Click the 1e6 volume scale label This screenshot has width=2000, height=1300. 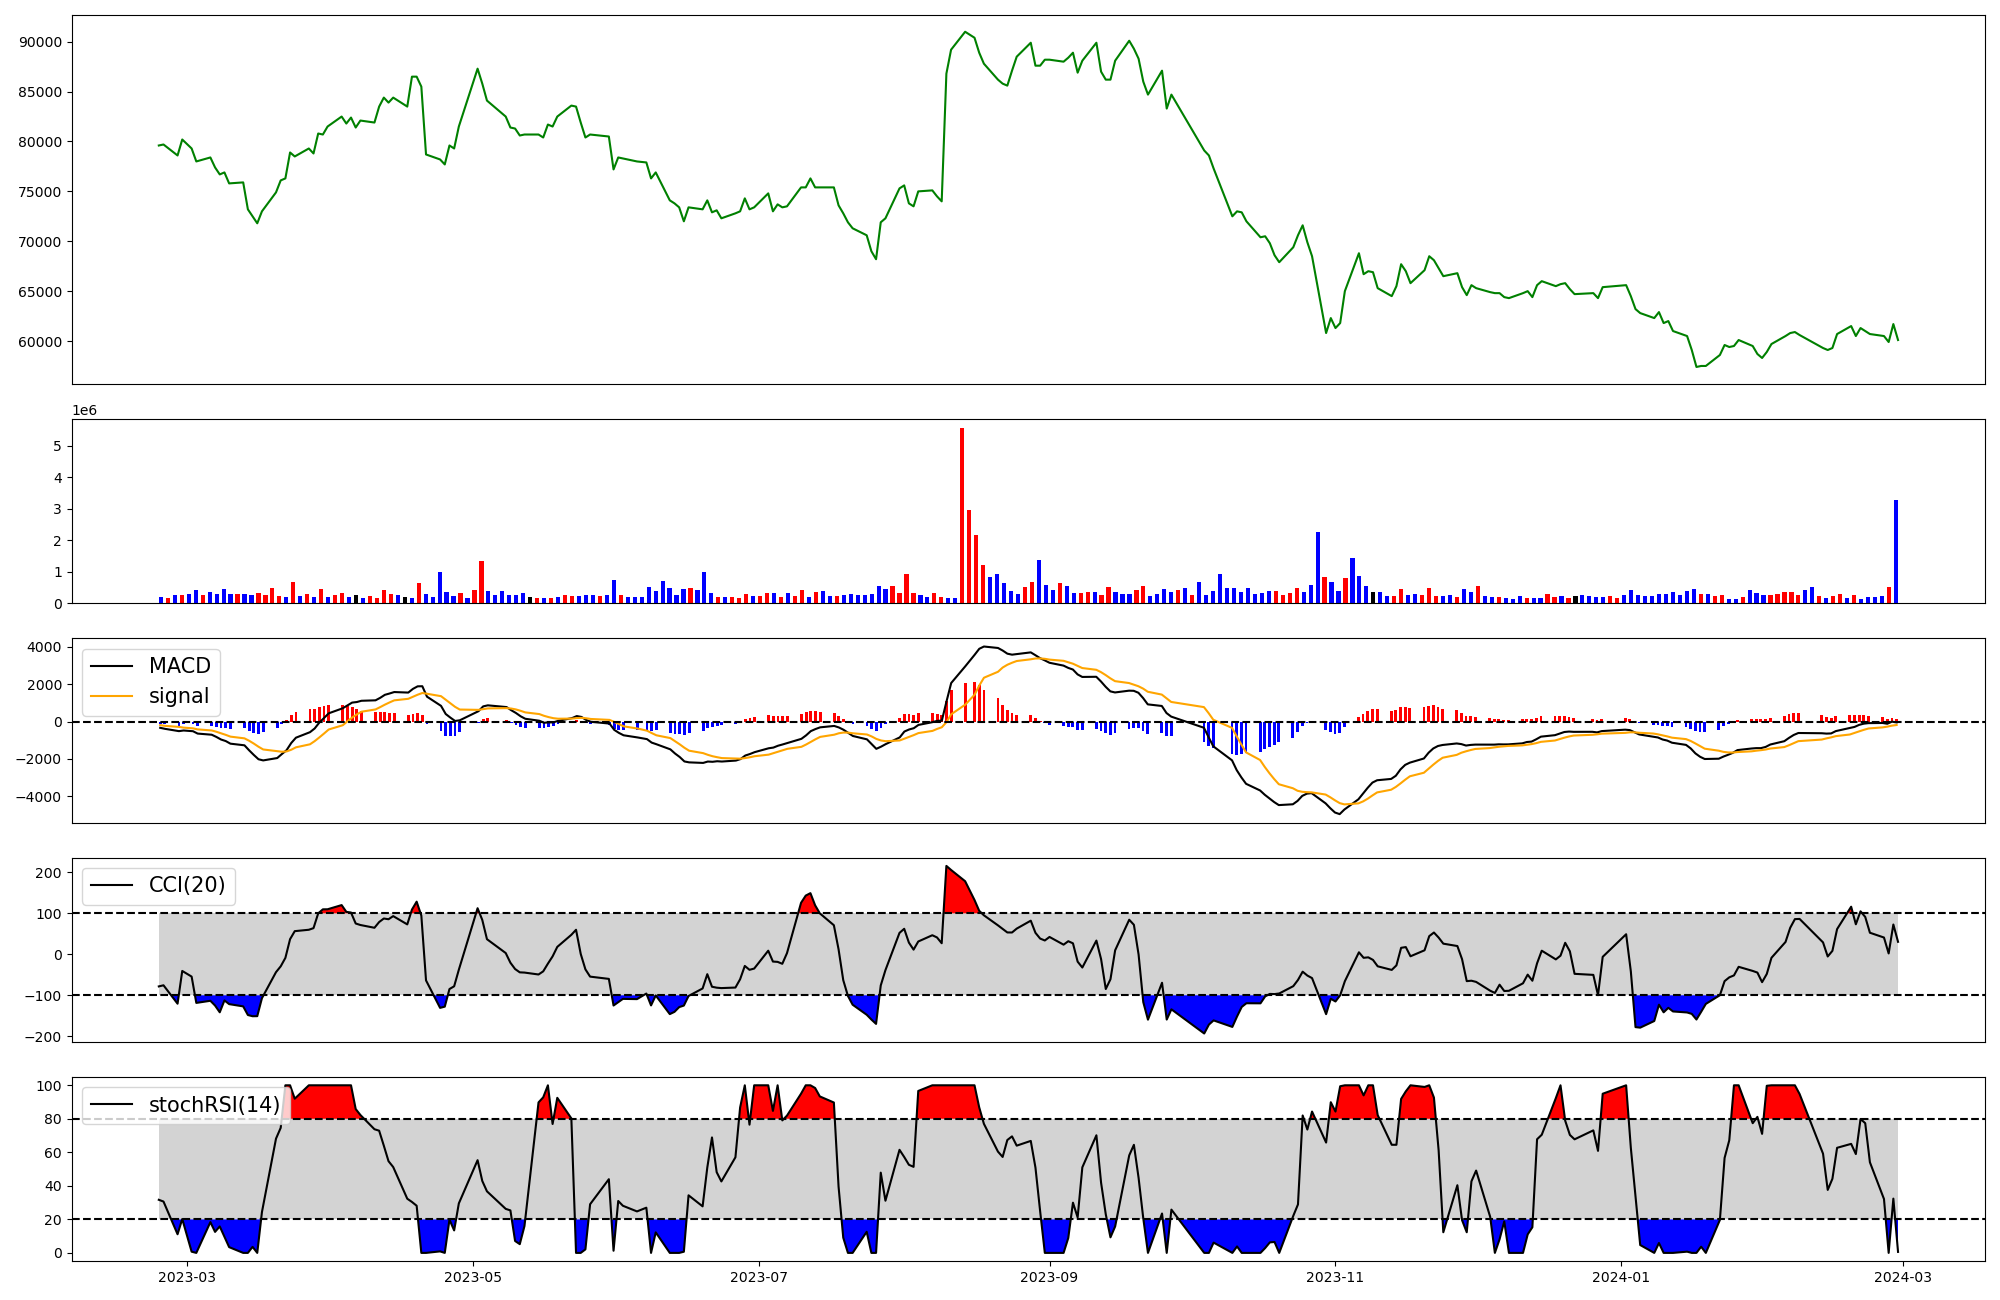(x=85, y=411)
